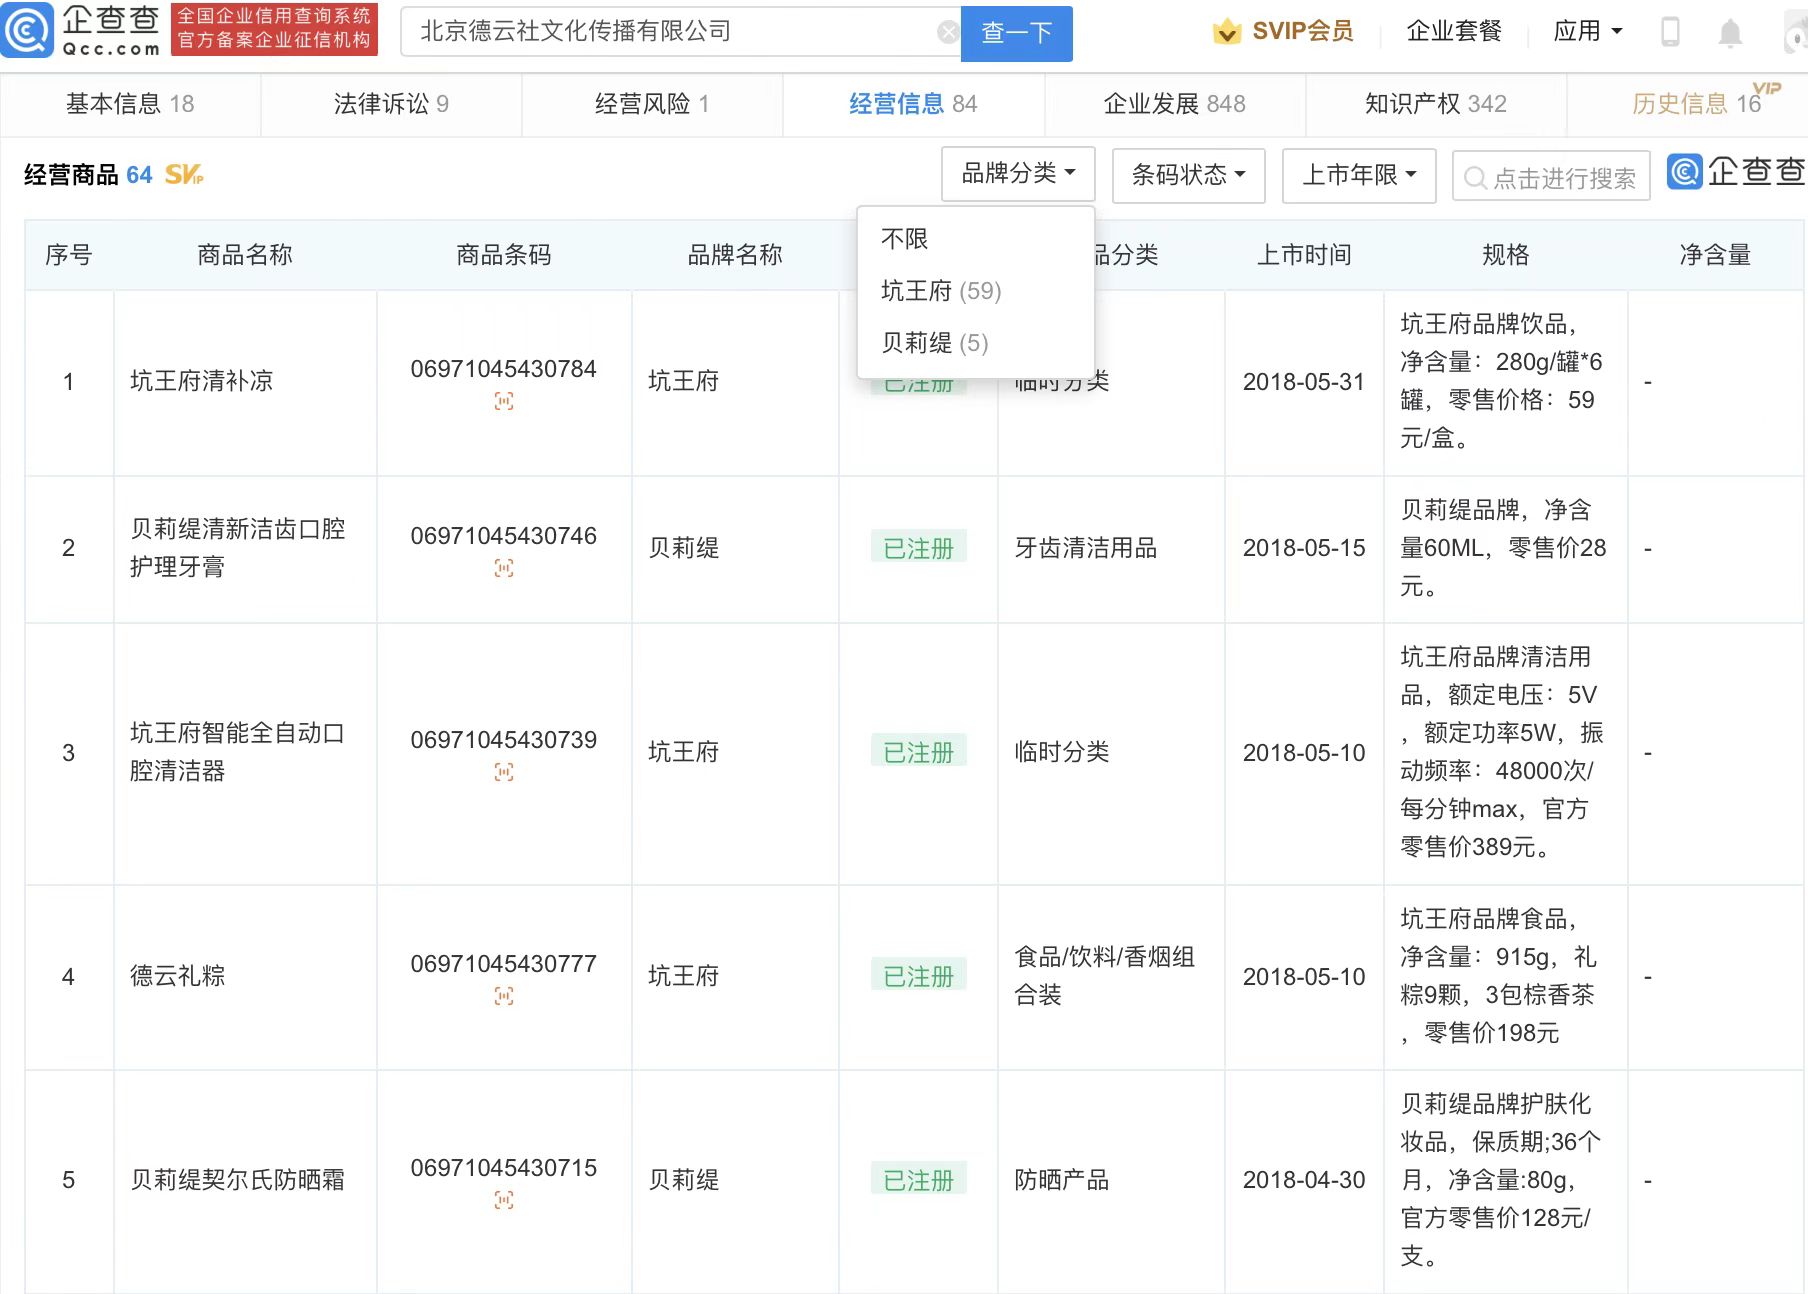Click barcode scan icon under 06971045430715
Viewport: 1808px width, 1294px height.
point(504,1200)
